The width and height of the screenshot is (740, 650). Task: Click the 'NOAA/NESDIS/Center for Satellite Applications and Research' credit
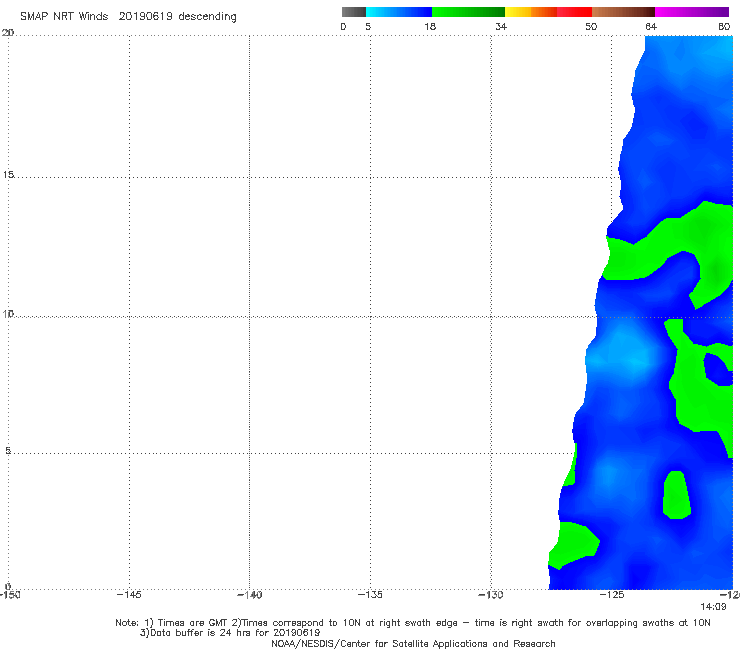point(413,643)
